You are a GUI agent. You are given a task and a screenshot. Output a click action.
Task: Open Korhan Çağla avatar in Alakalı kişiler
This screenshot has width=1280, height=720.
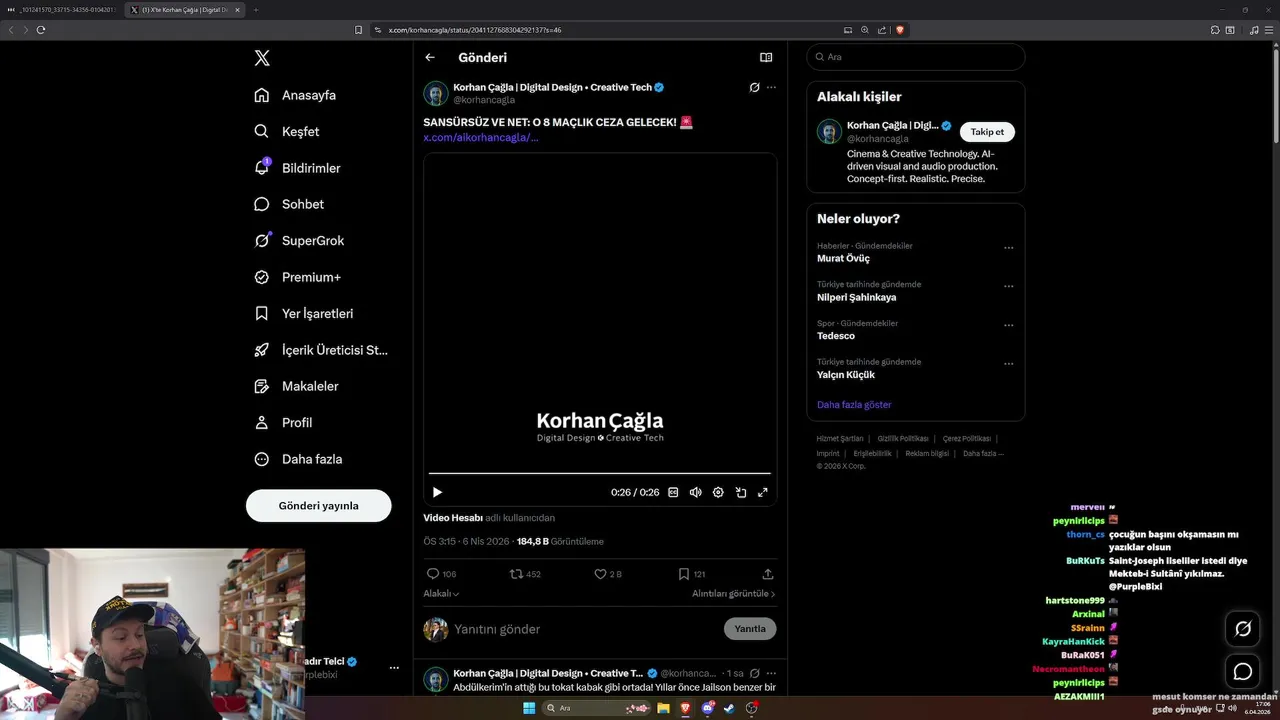point(829,131)
